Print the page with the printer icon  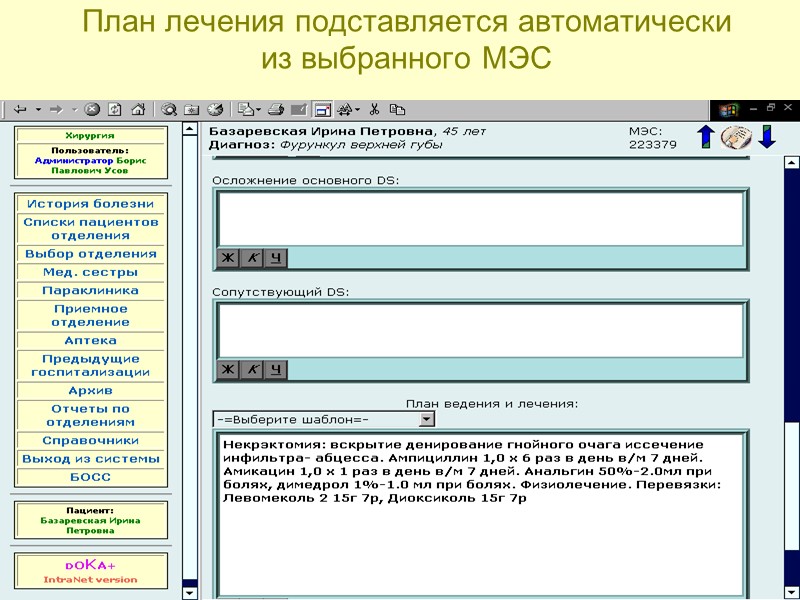[x=276, y=109]
